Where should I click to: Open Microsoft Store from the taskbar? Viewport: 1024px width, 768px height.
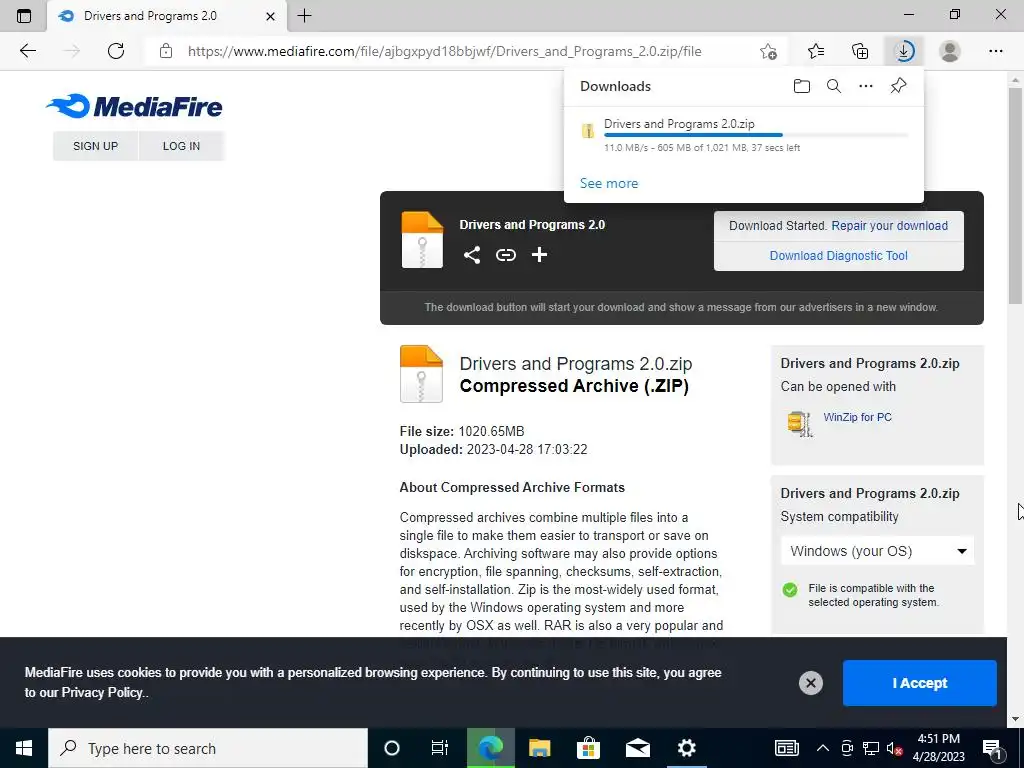[588, 748]
